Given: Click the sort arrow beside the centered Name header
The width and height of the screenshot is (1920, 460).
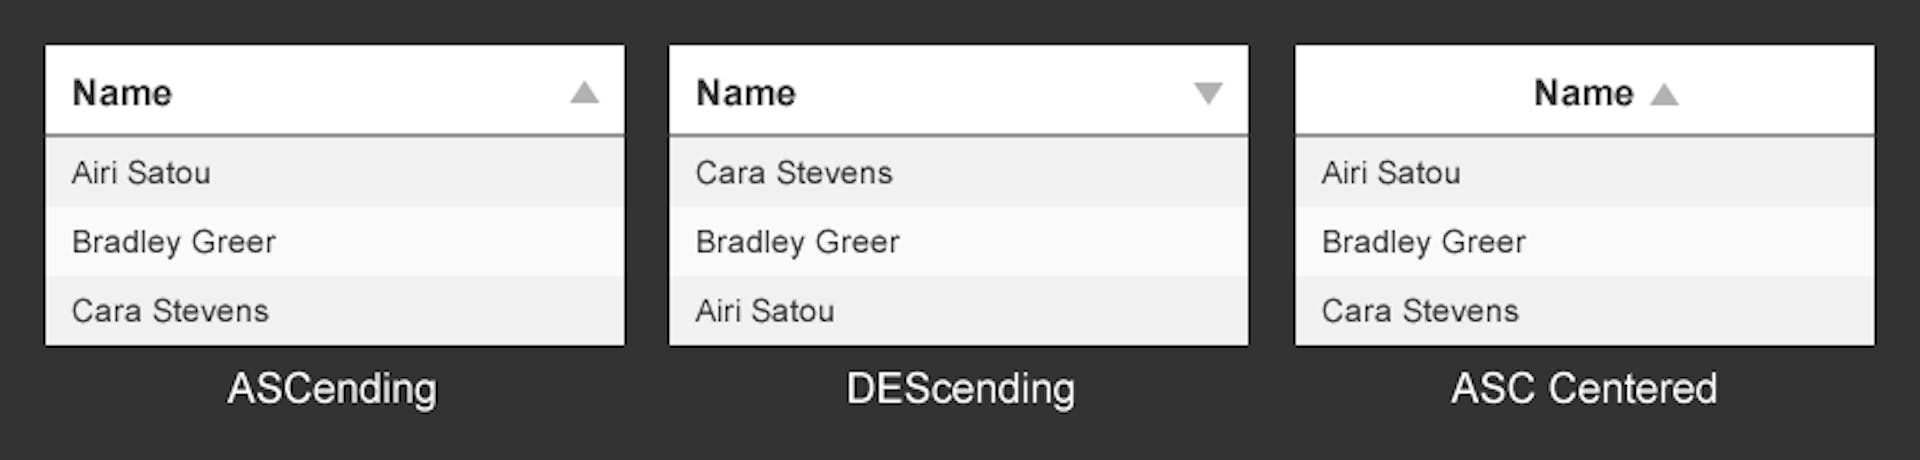Looking at the screenshot, I should (1664, 94).
